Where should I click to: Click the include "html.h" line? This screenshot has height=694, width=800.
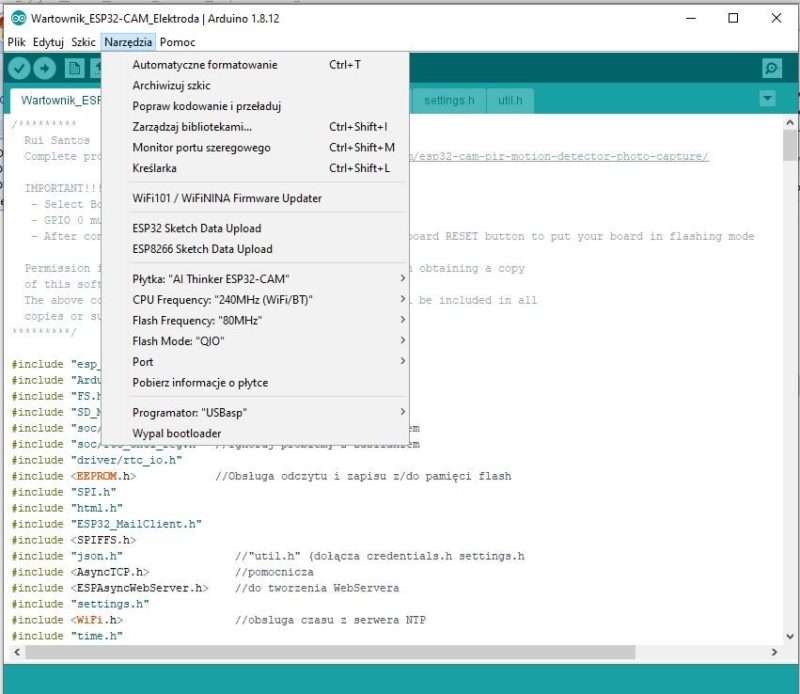click(x=67, y=508)
